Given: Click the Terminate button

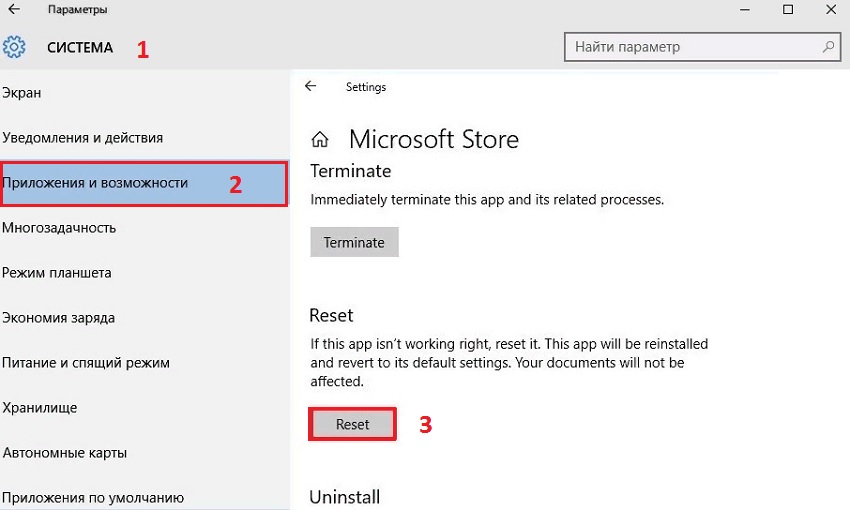Looking at the screenshot, I should coord(354,242).
